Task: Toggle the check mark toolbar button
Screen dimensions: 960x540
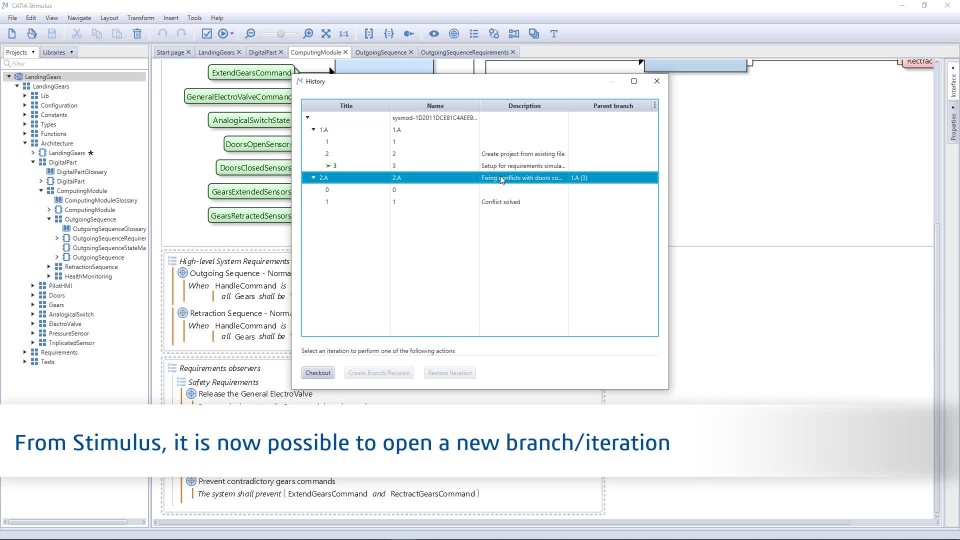Action: 207,34
